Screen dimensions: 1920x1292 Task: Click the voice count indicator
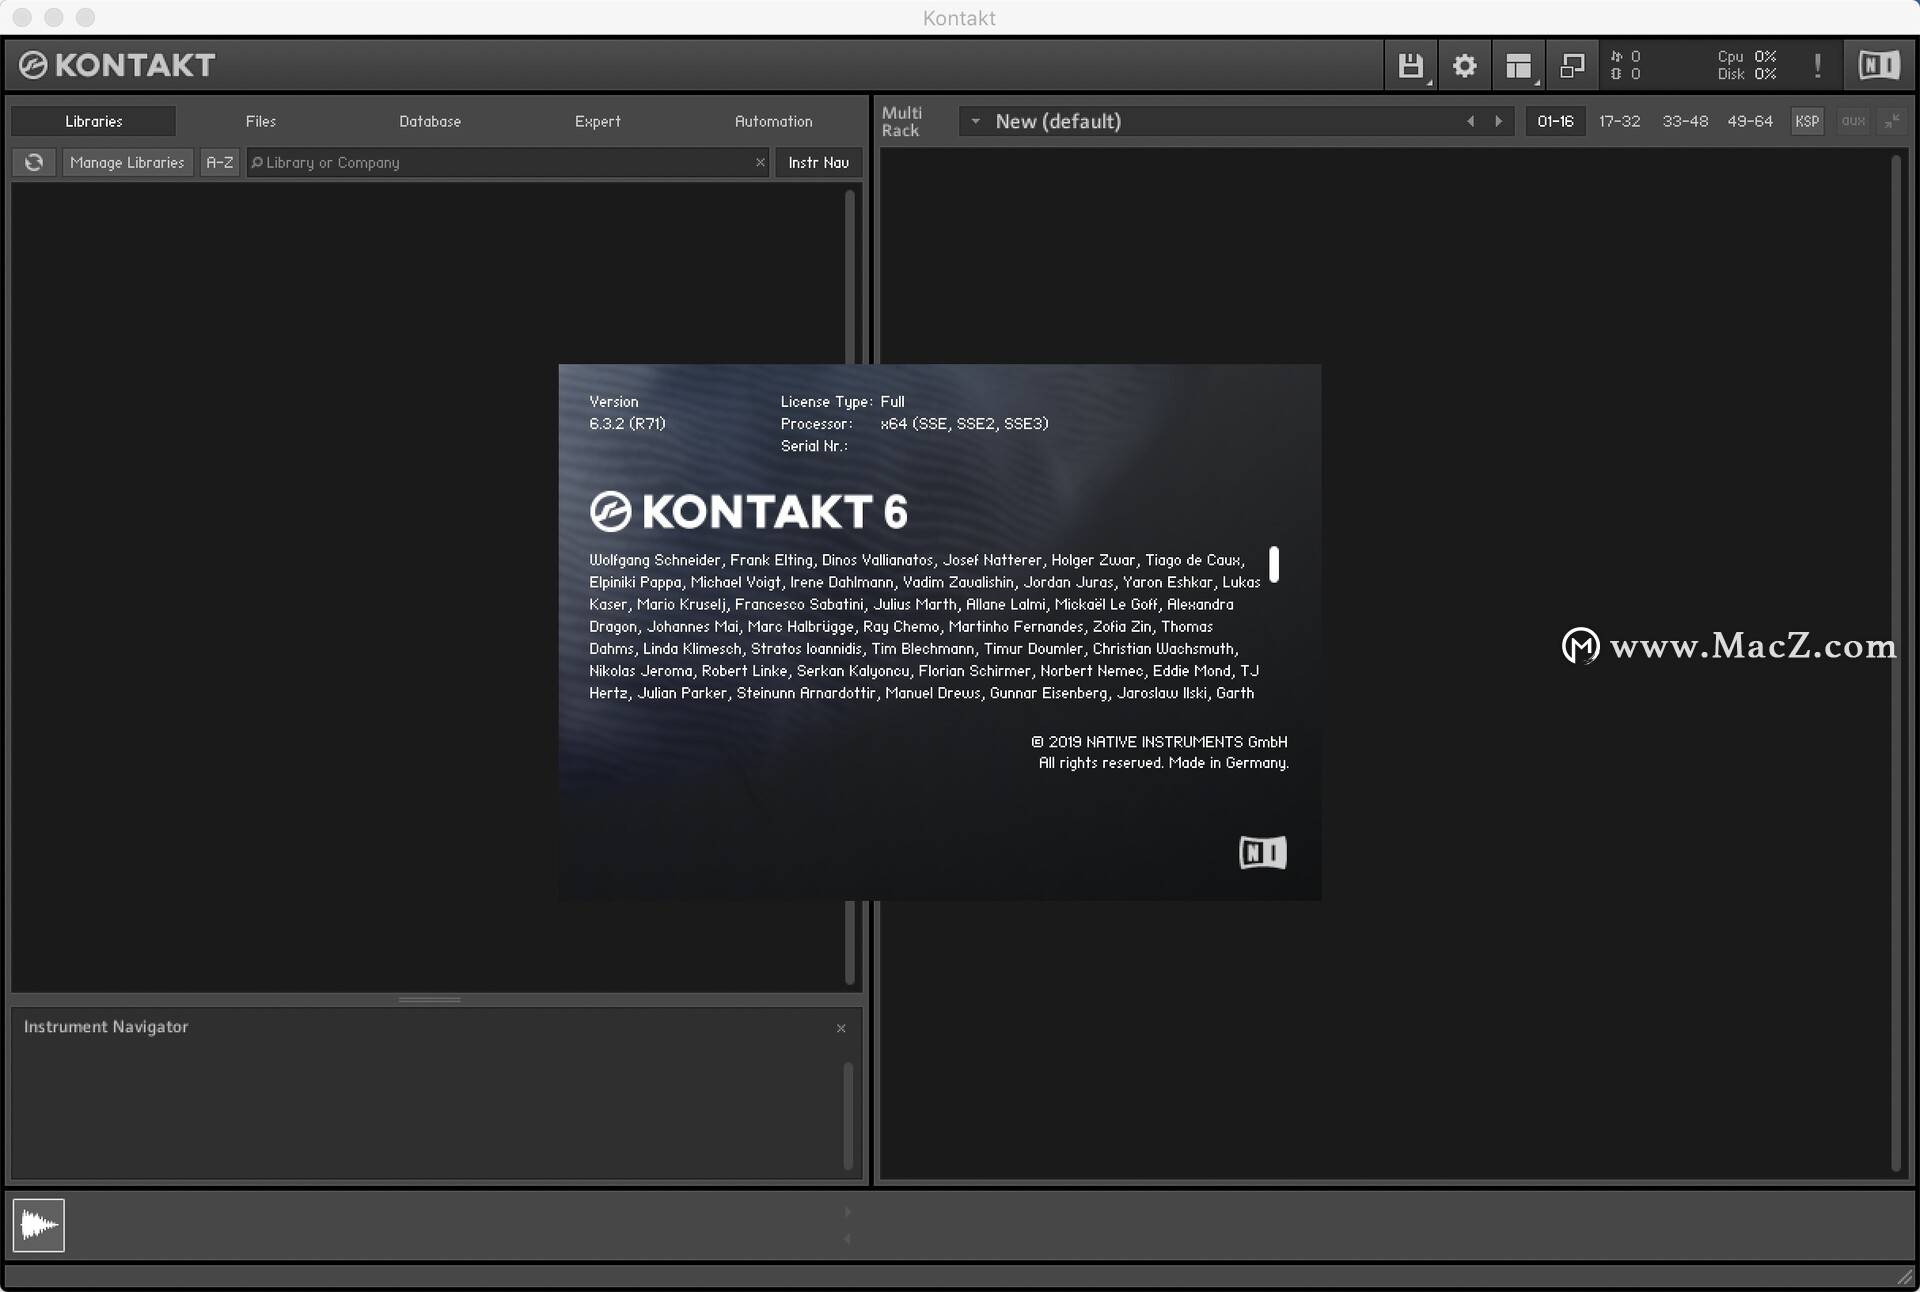pos(1626,57)
